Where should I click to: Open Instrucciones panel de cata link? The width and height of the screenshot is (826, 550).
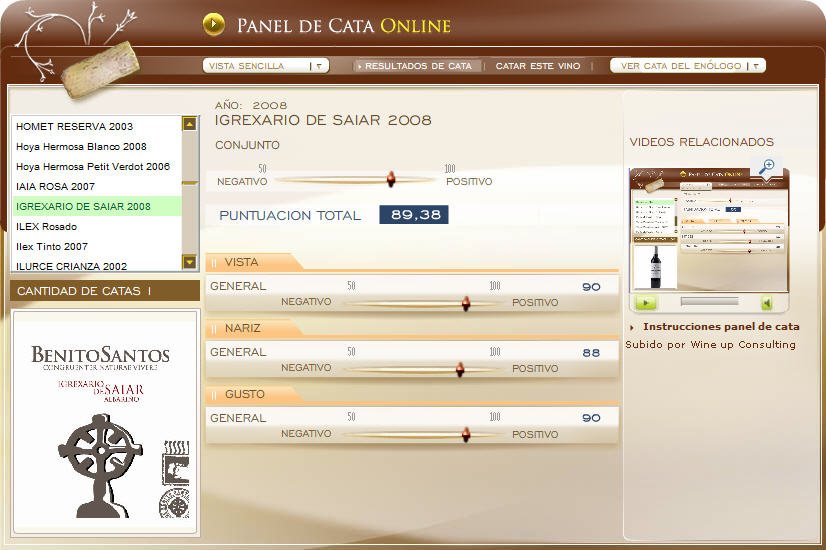[721, 327]
